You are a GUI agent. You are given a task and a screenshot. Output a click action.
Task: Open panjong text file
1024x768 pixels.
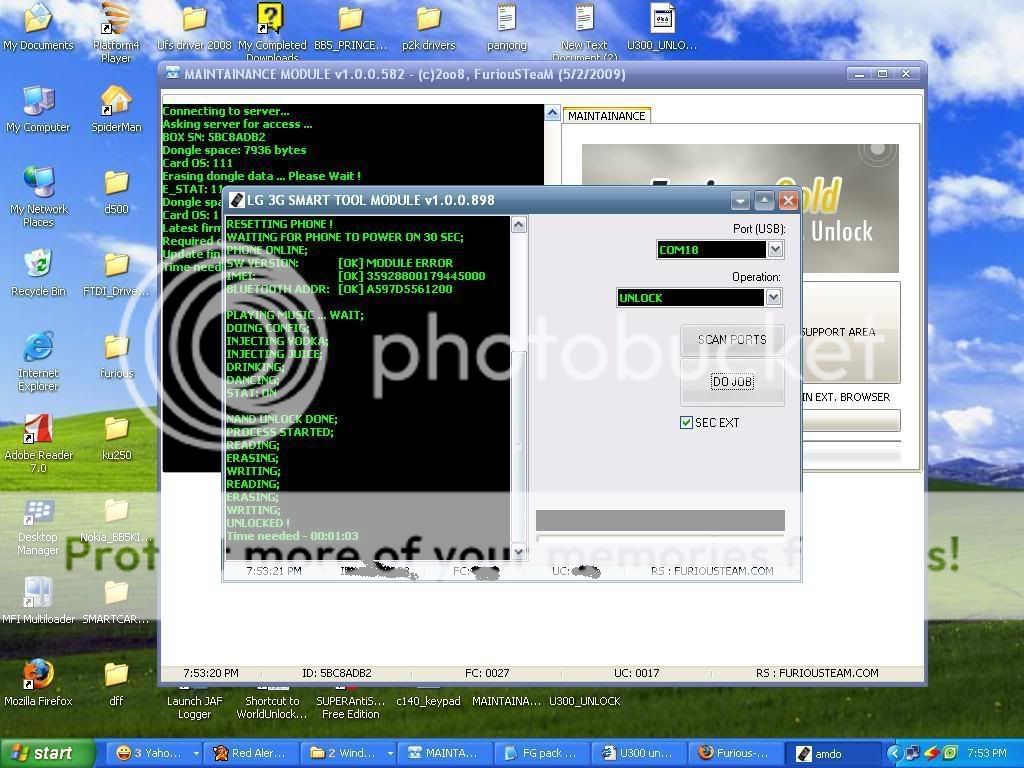(506, 27)
